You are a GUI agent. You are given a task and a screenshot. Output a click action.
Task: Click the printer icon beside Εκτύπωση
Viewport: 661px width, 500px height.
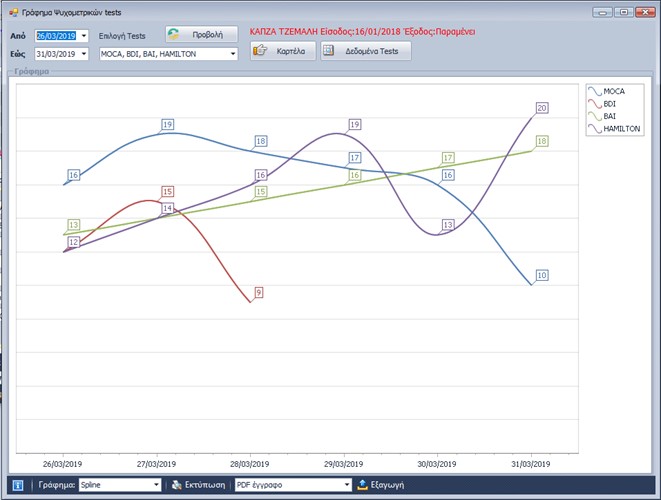[x=177, y=485]
